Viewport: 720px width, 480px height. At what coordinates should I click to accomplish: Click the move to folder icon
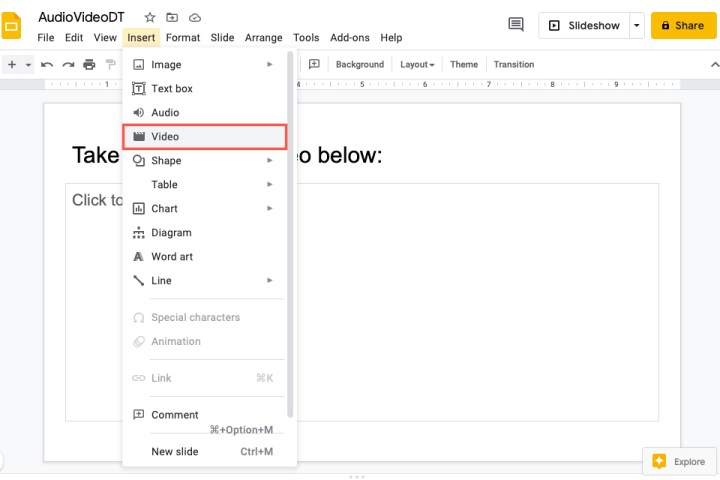(172, 17)
